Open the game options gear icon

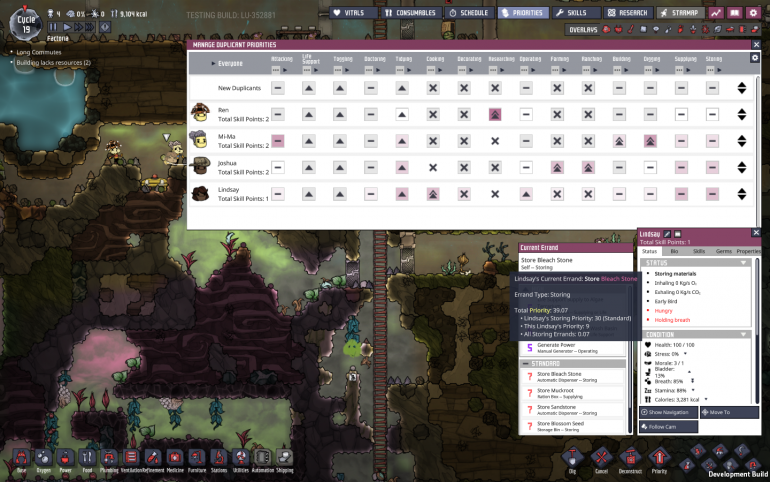[x=753, y=13]
